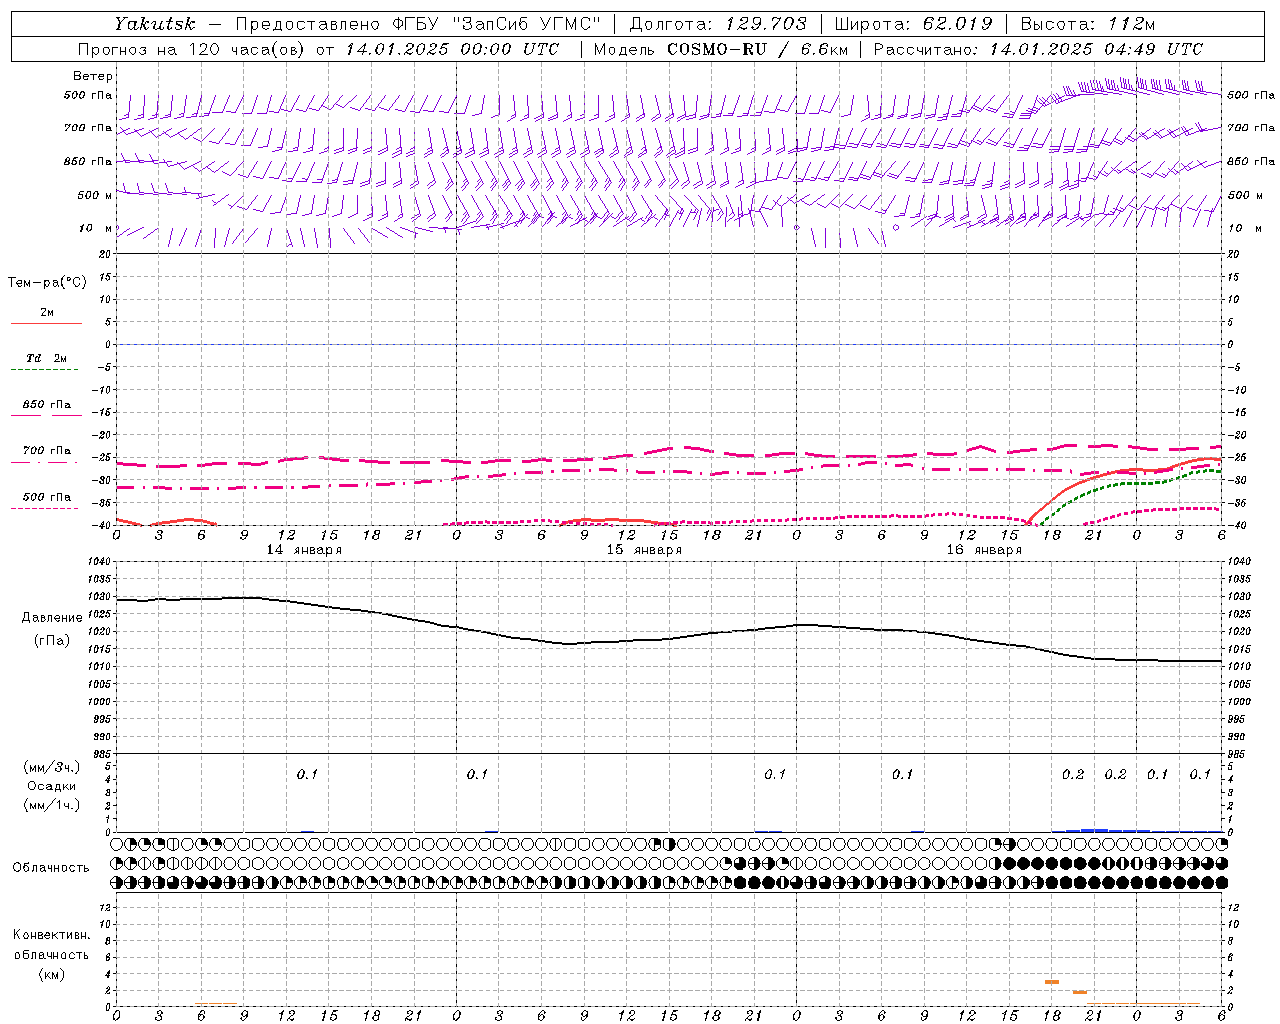The image size is (1280, 1024).
Task: Click the 'Рассчитано: 14.01.2025 04:49 UTC' text
Action: coord(1038,49)
